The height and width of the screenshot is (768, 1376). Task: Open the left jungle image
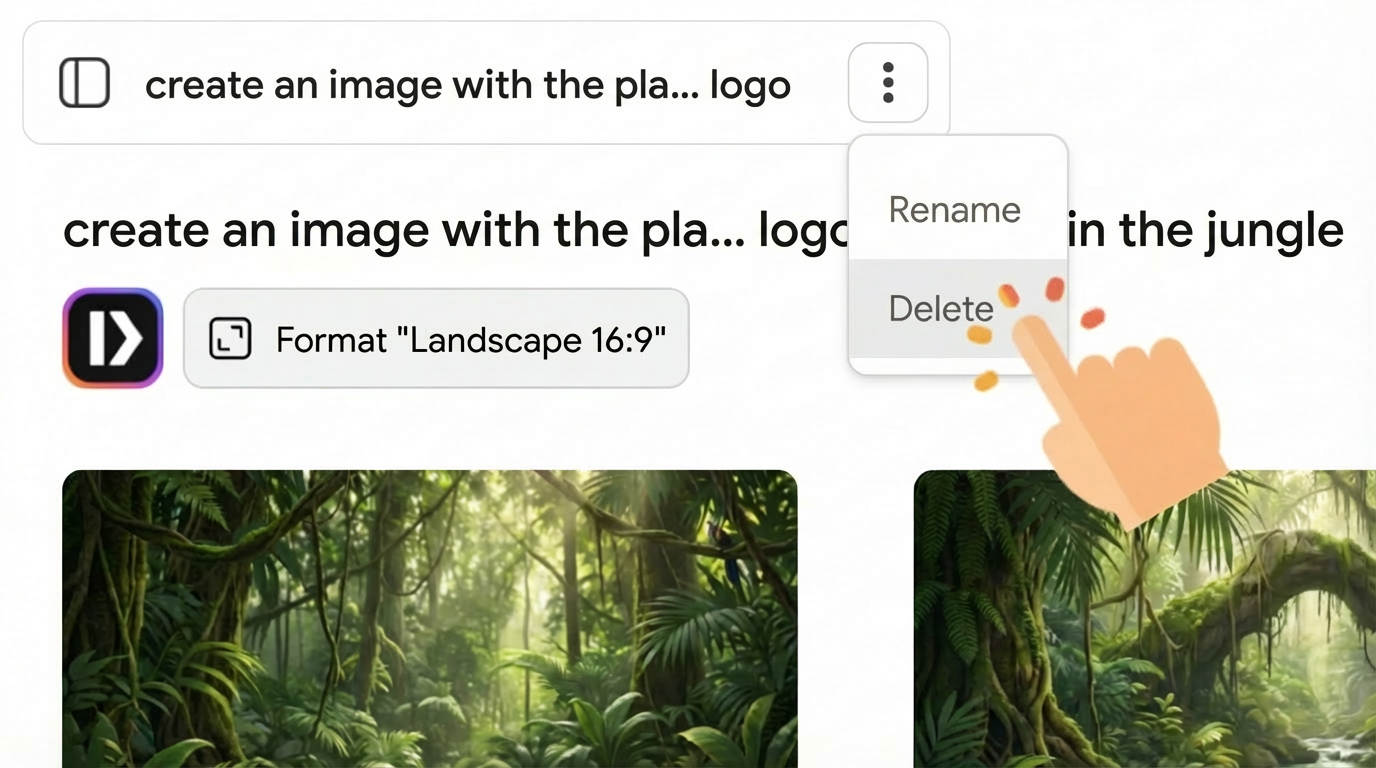[x=430, y=620]
